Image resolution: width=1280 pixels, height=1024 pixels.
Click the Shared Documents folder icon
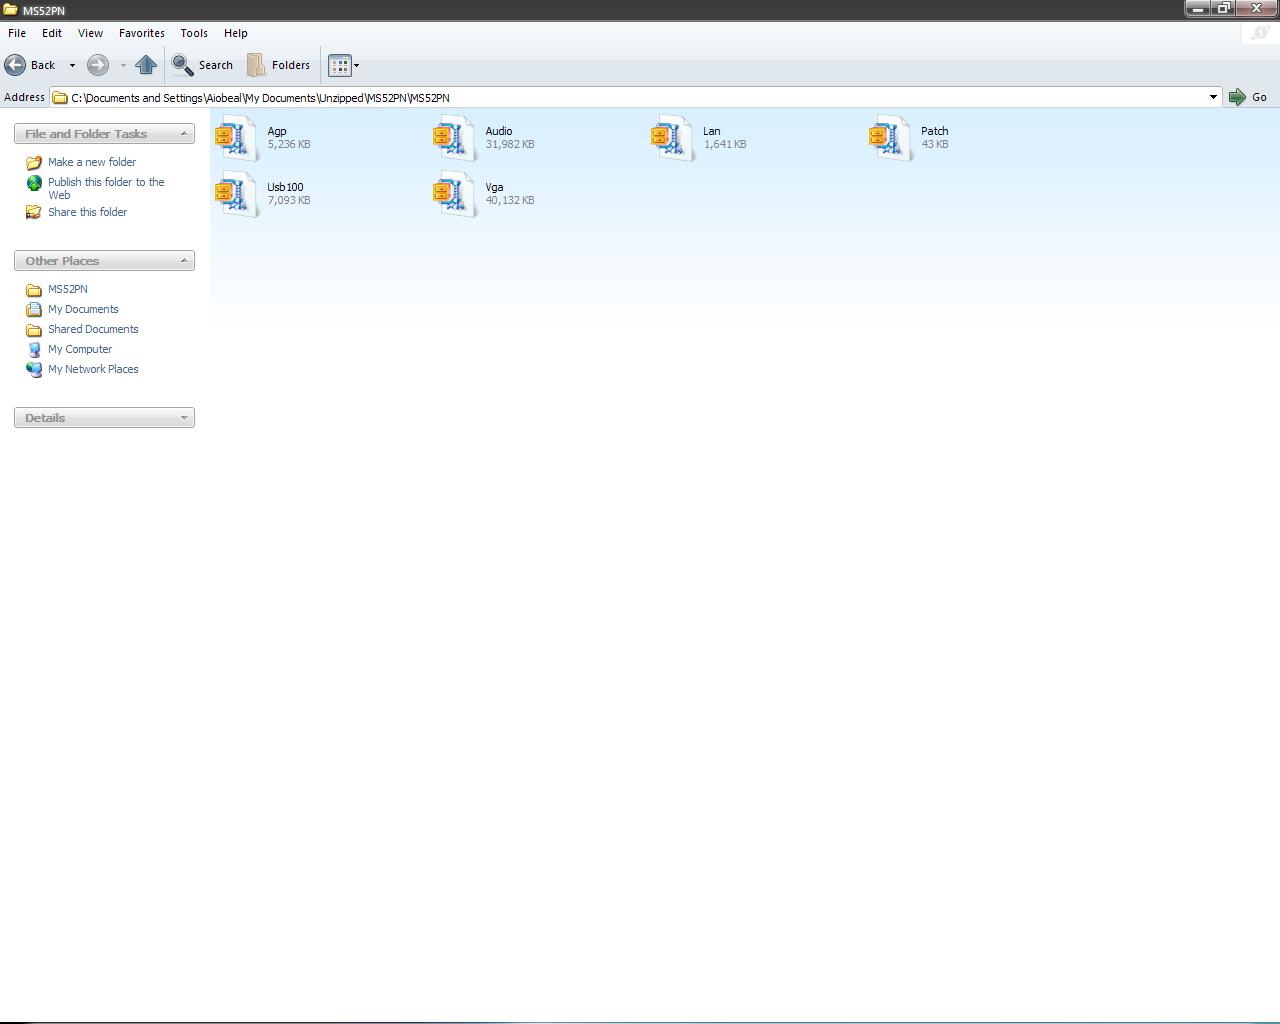point(34,329)
